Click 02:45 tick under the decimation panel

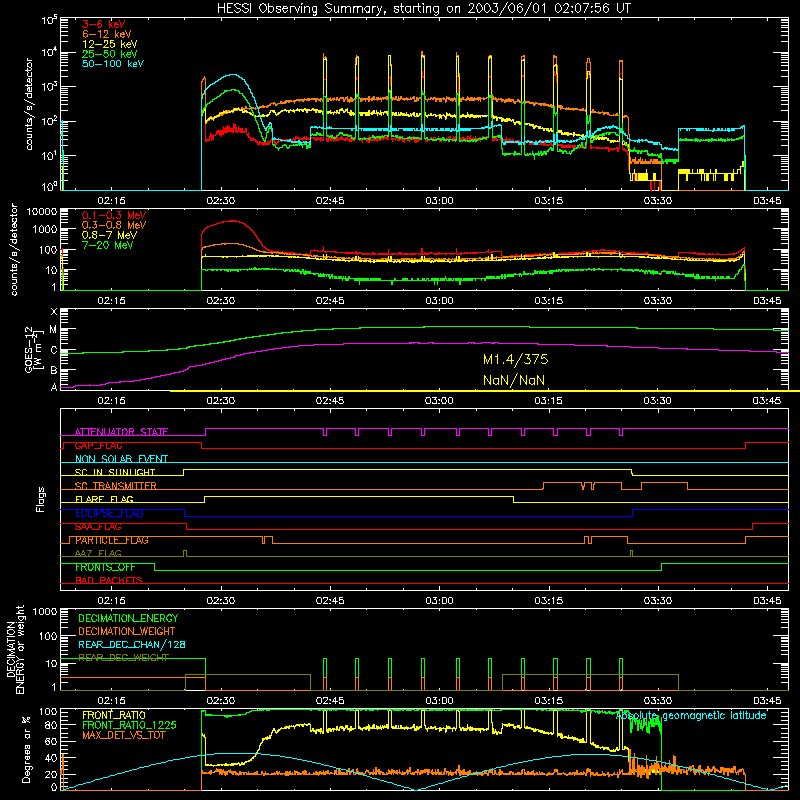tap(330, 701)
